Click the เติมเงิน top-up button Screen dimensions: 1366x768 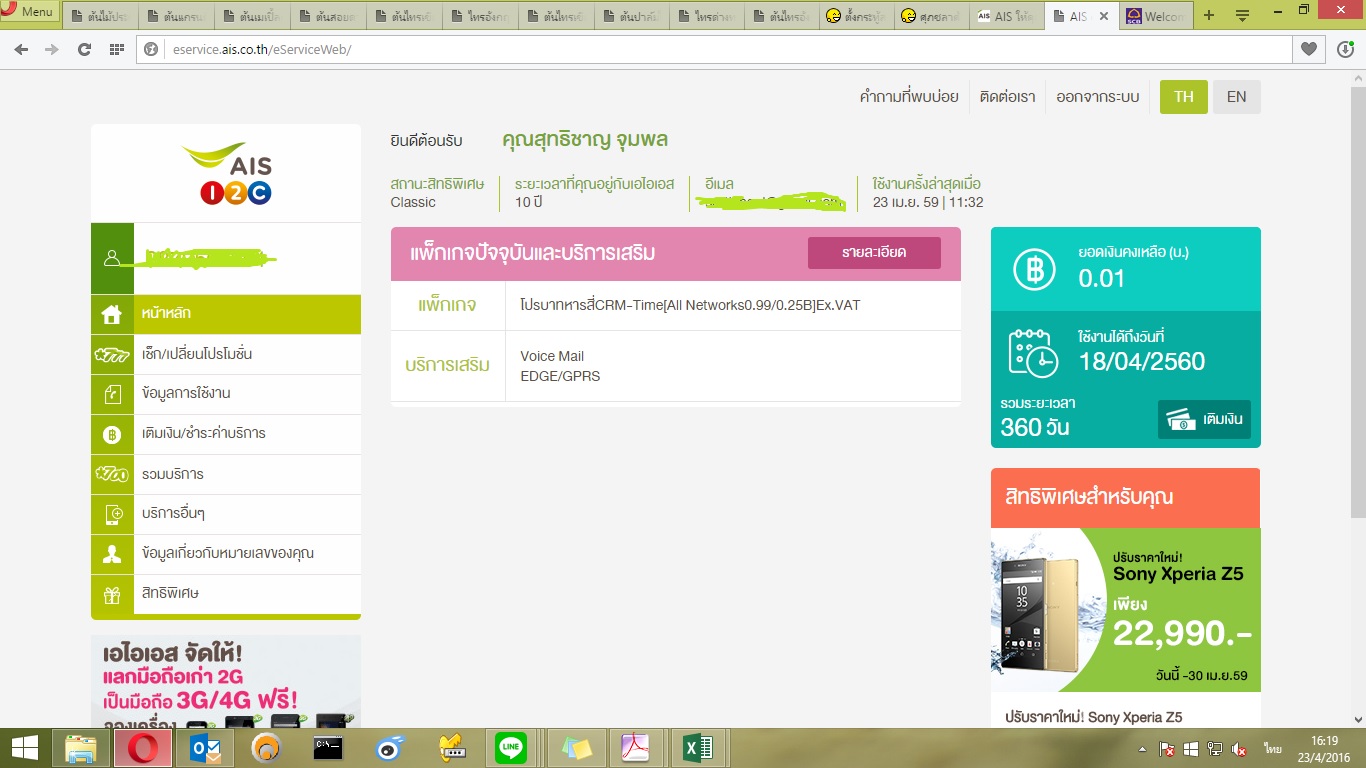tap(1204, 420)
